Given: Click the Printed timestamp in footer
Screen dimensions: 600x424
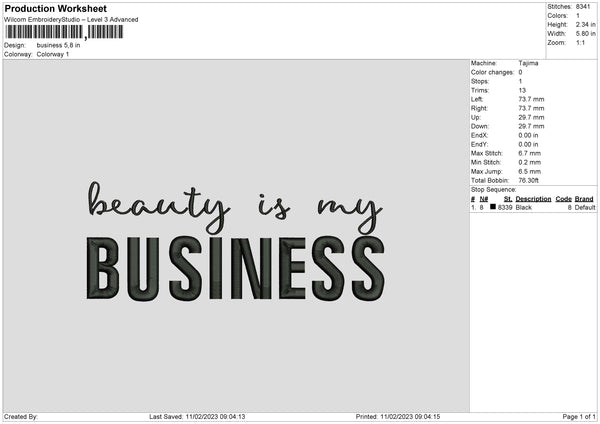Looking at the screenshot, I should (x=398, y=416).
